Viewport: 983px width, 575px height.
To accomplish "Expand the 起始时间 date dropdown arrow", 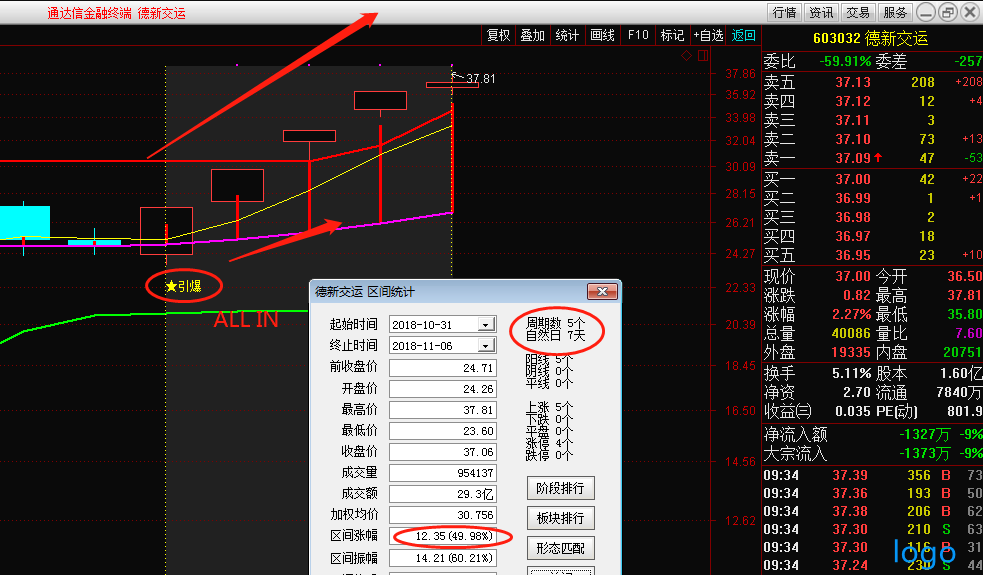I will 486,325.
